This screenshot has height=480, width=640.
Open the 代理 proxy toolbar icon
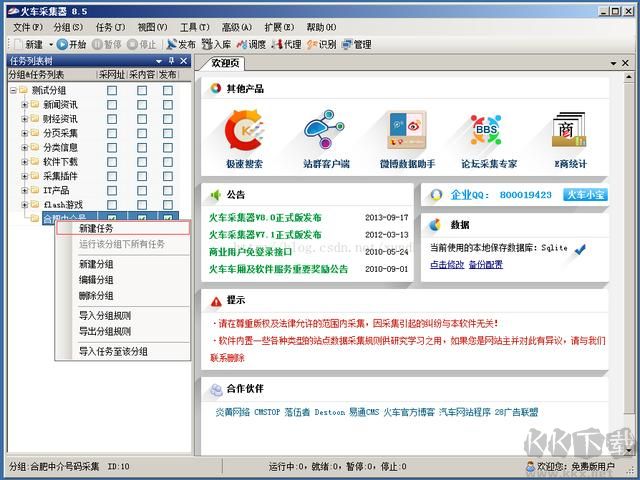click(x=277, y=44)
